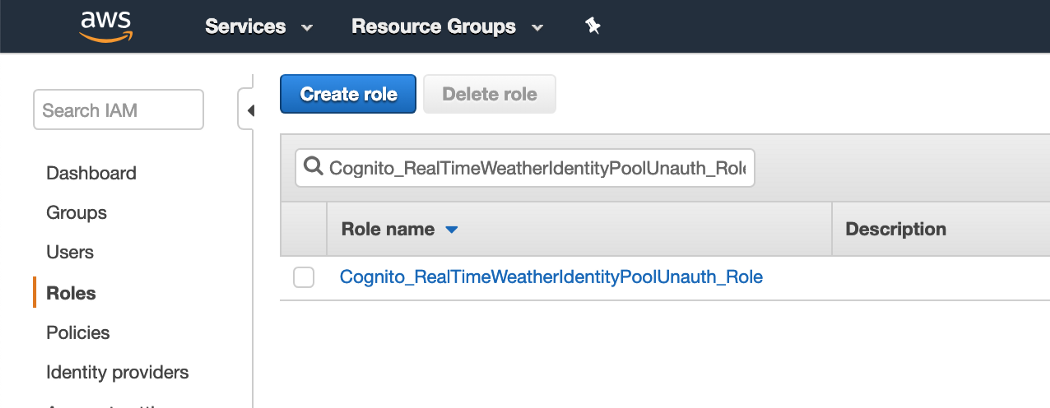Click the magnifier icon in role filter
1050x408 pixels.
pos(313,166)
